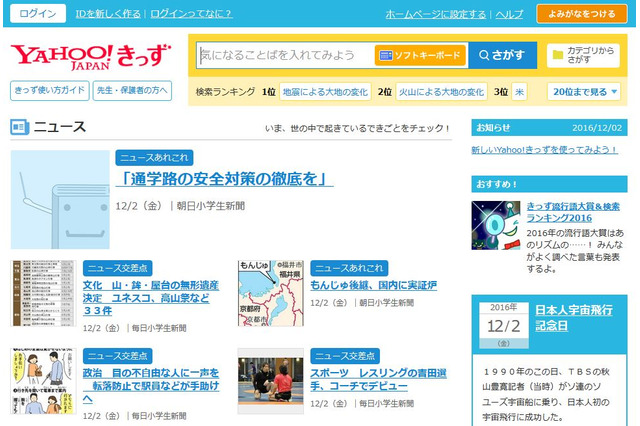Click the ニュース section heading

click(x=60, y=126)
